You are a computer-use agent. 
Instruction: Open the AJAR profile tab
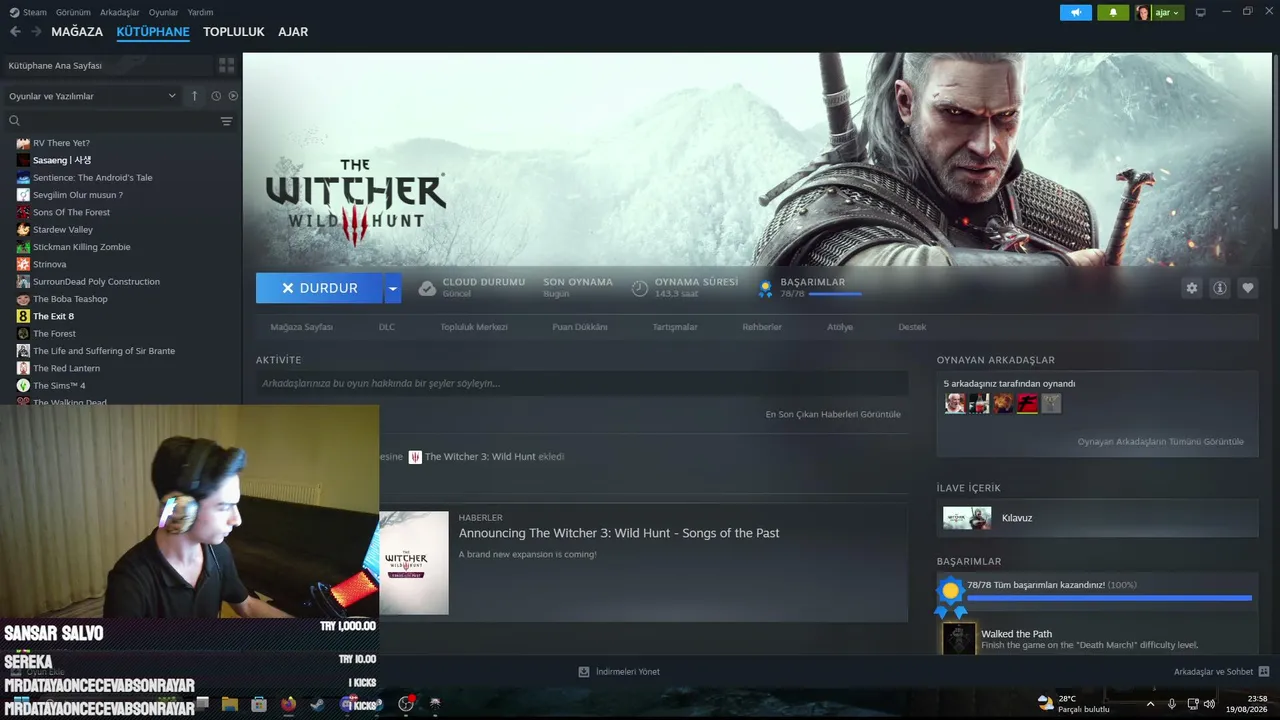click(x=293, y=32)
